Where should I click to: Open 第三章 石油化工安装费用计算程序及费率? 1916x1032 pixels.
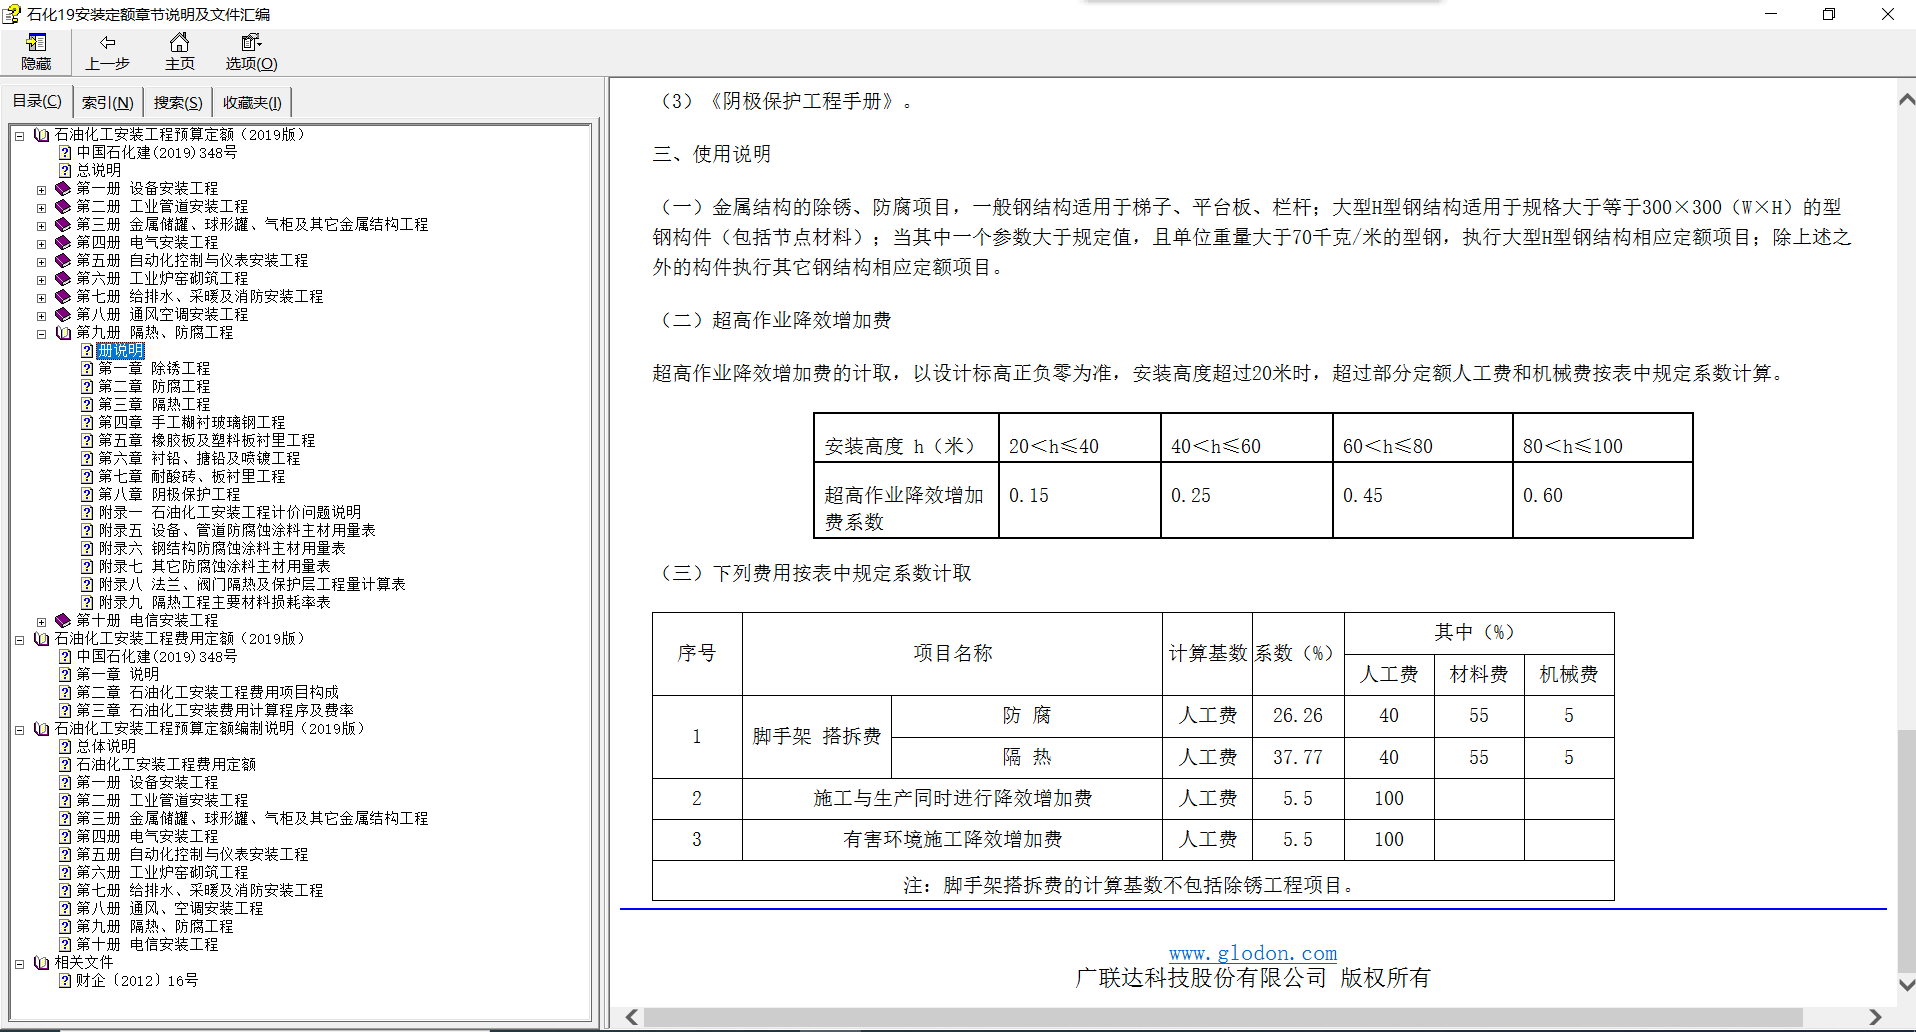[214, 710]
